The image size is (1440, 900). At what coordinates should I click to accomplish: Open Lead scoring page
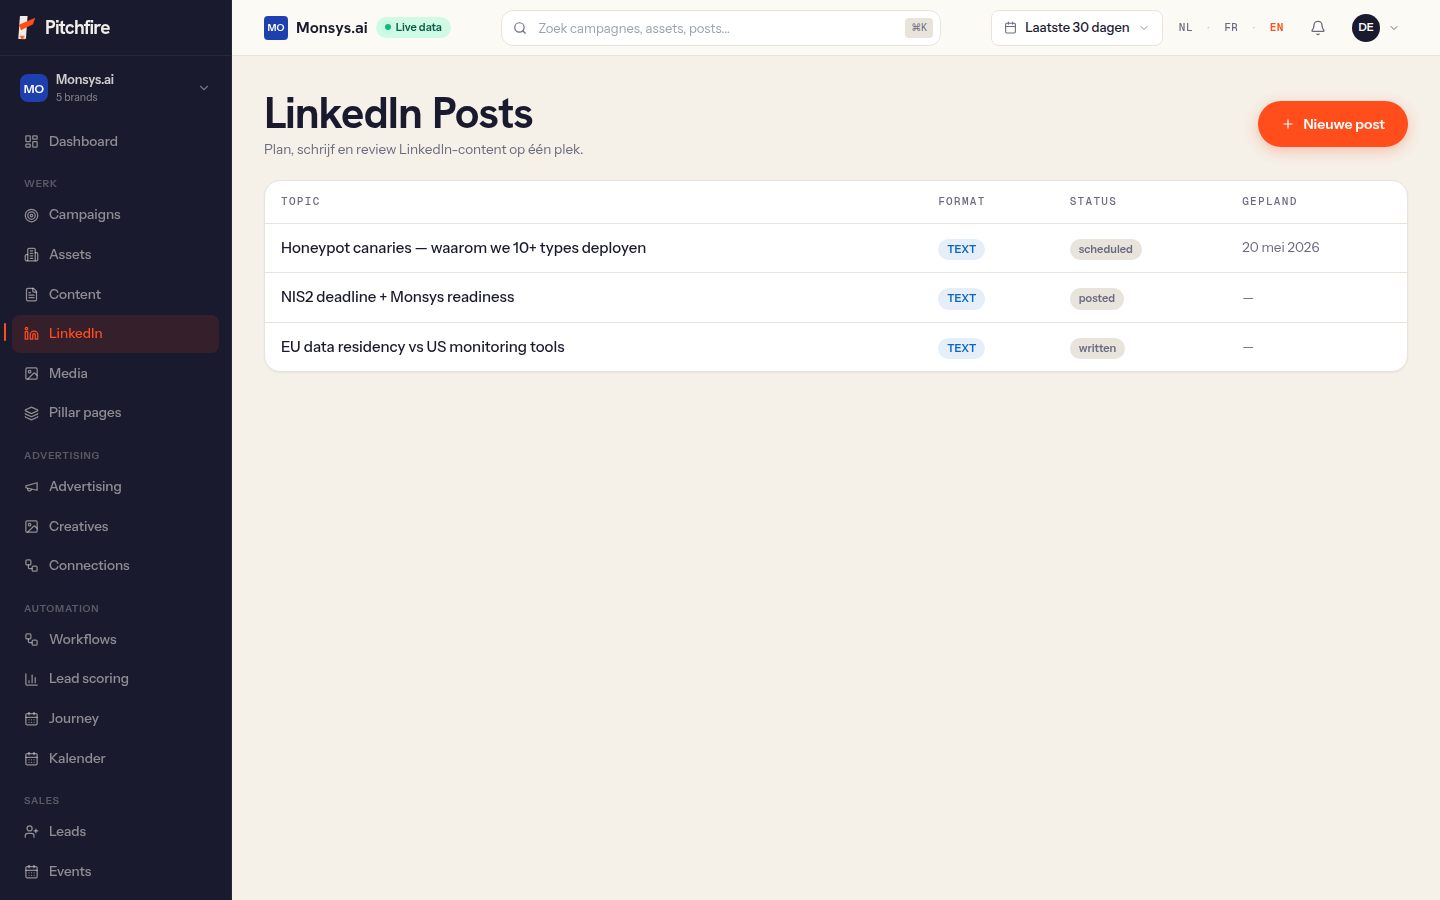116,679
